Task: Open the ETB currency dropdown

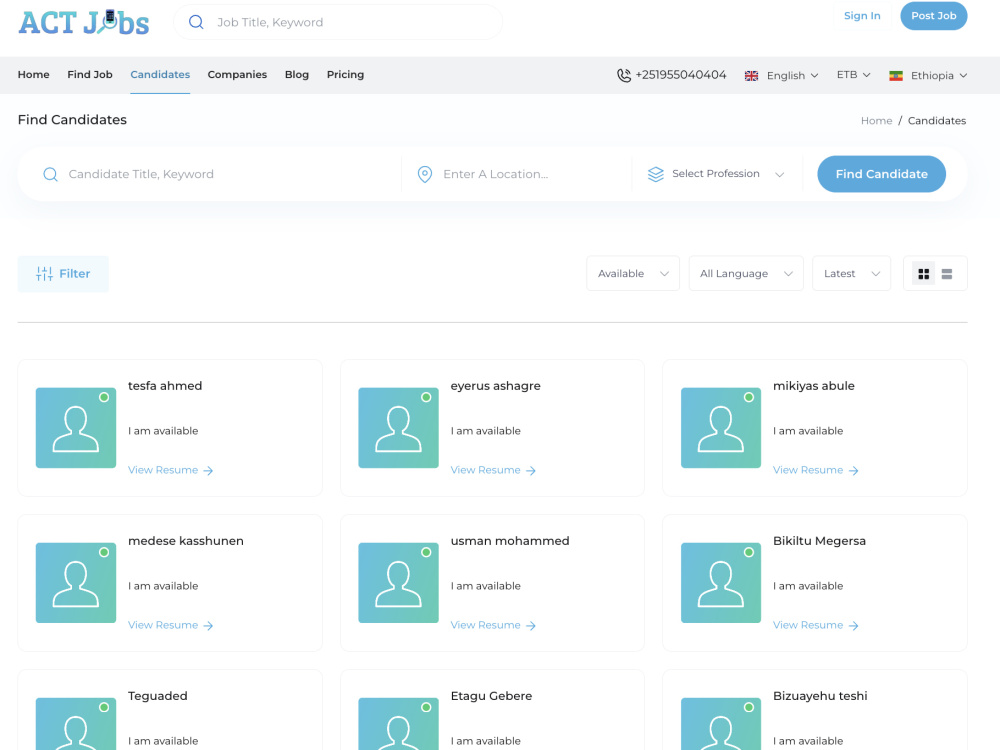Action: 853,75
